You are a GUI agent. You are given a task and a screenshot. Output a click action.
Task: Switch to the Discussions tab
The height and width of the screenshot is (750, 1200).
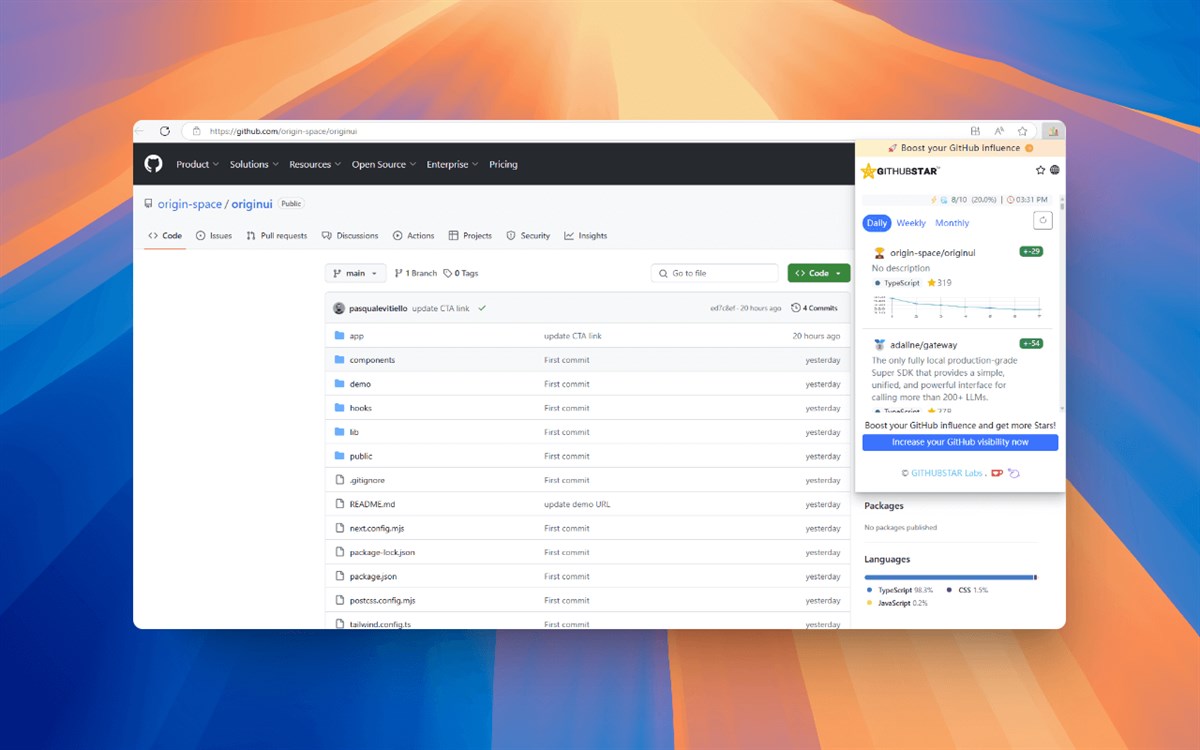[x=350, y=236]
